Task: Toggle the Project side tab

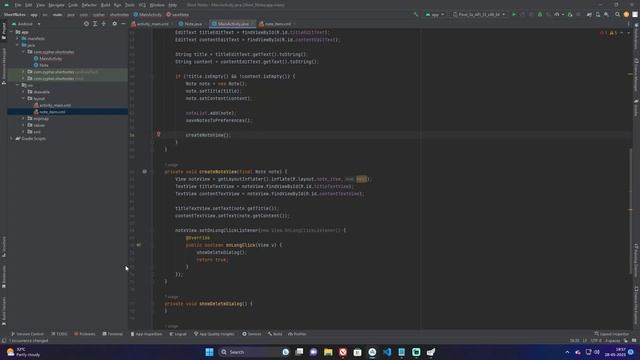Action: pos(4,31)
